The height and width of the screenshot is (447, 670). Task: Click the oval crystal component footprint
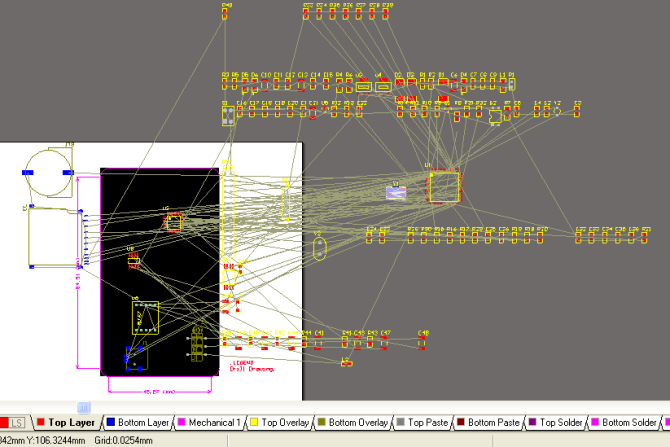point(320,248)
